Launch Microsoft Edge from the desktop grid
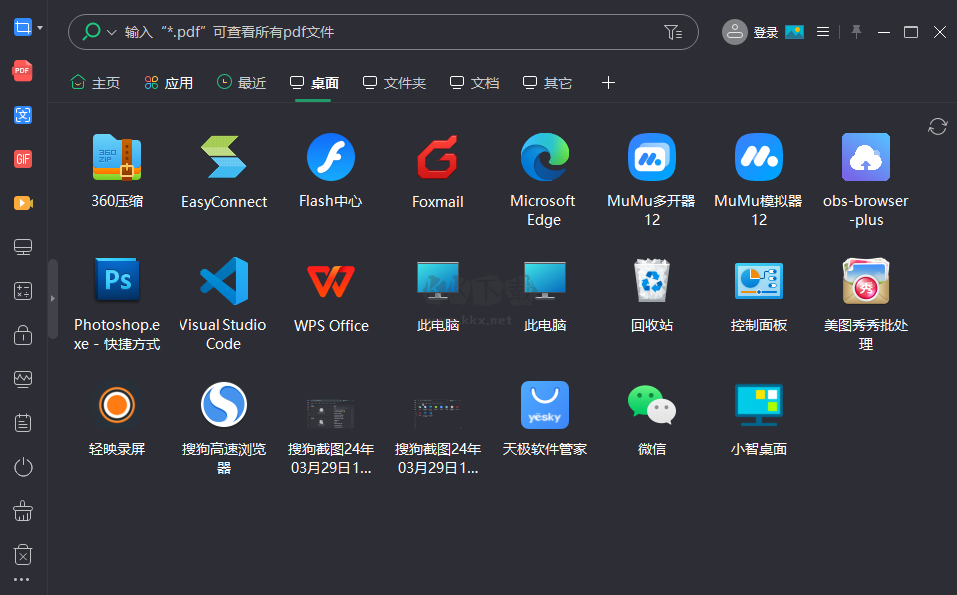The width and height of the screenshot is (957, 595). 544,157
